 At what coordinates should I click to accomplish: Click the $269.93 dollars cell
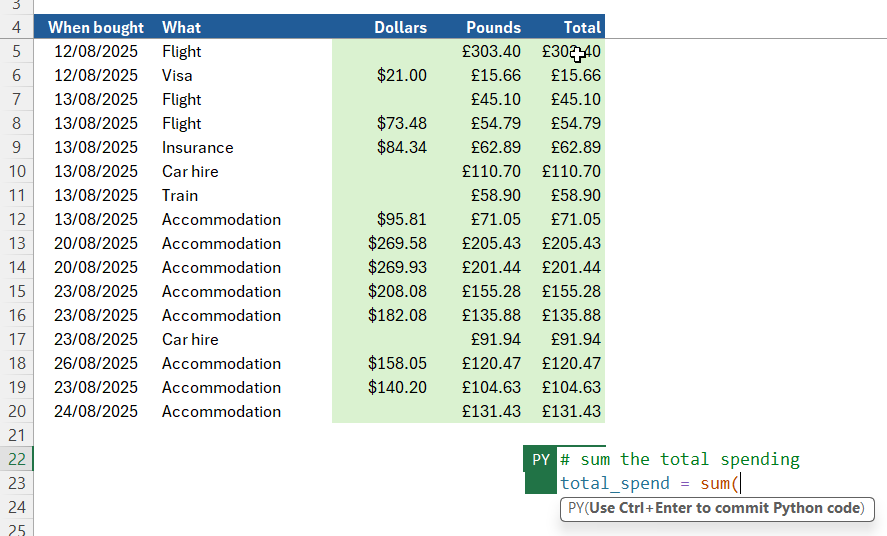pos(397,268)
